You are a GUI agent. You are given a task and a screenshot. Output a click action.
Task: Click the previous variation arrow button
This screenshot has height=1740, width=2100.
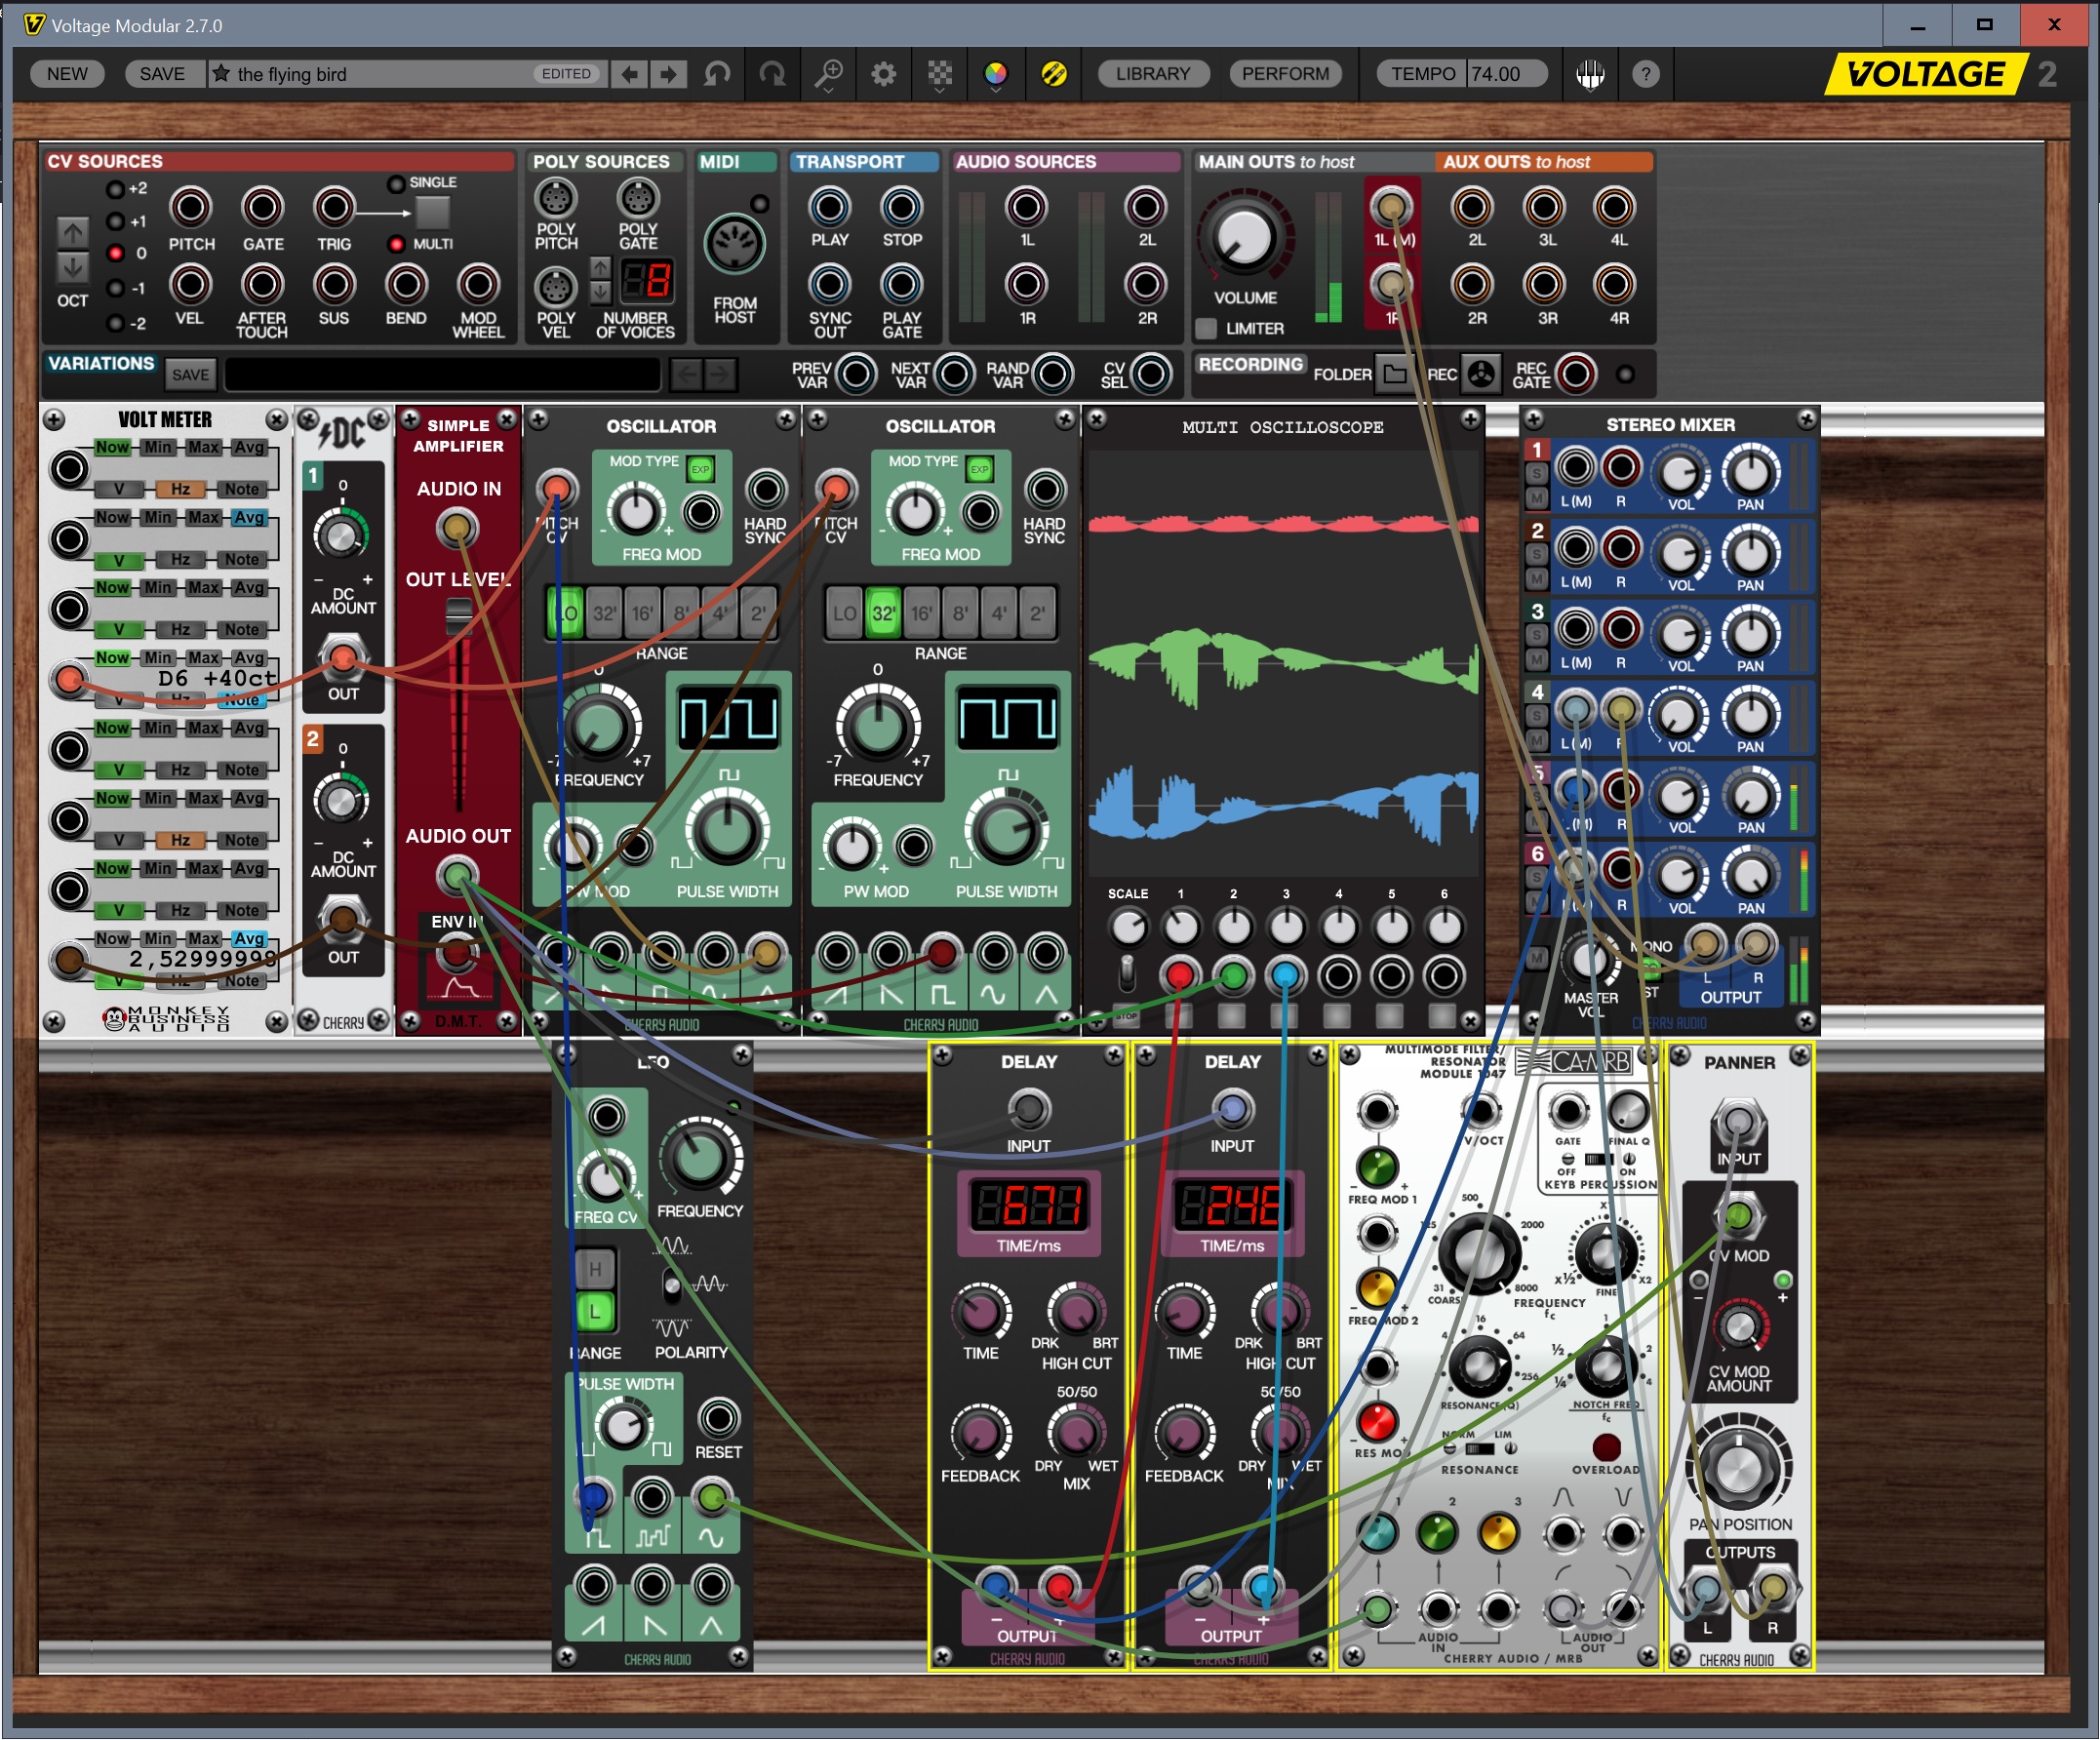point(686,375)
